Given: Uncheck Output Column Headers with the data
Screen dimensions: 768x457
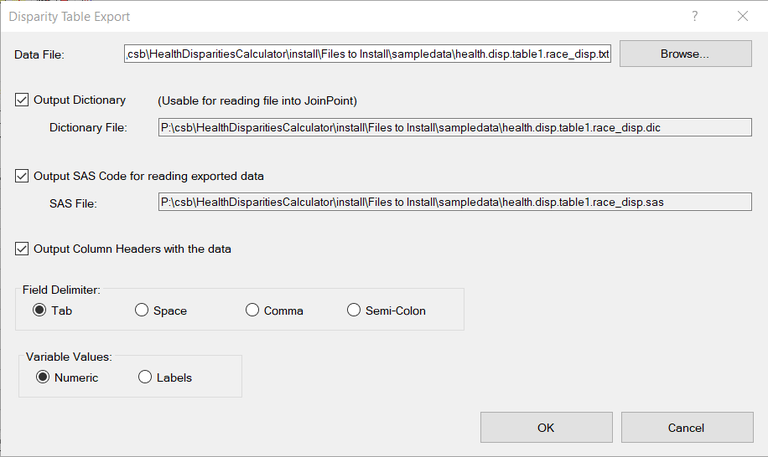Looking at the screenshot, I should [x=23, y=249].
